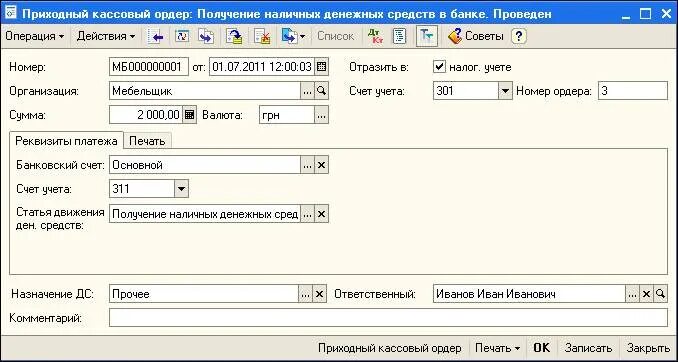Expand the Счет учета 311 dropdown
Image resolution: width=678 pixels, height=362 pixels.
point(181,189)
